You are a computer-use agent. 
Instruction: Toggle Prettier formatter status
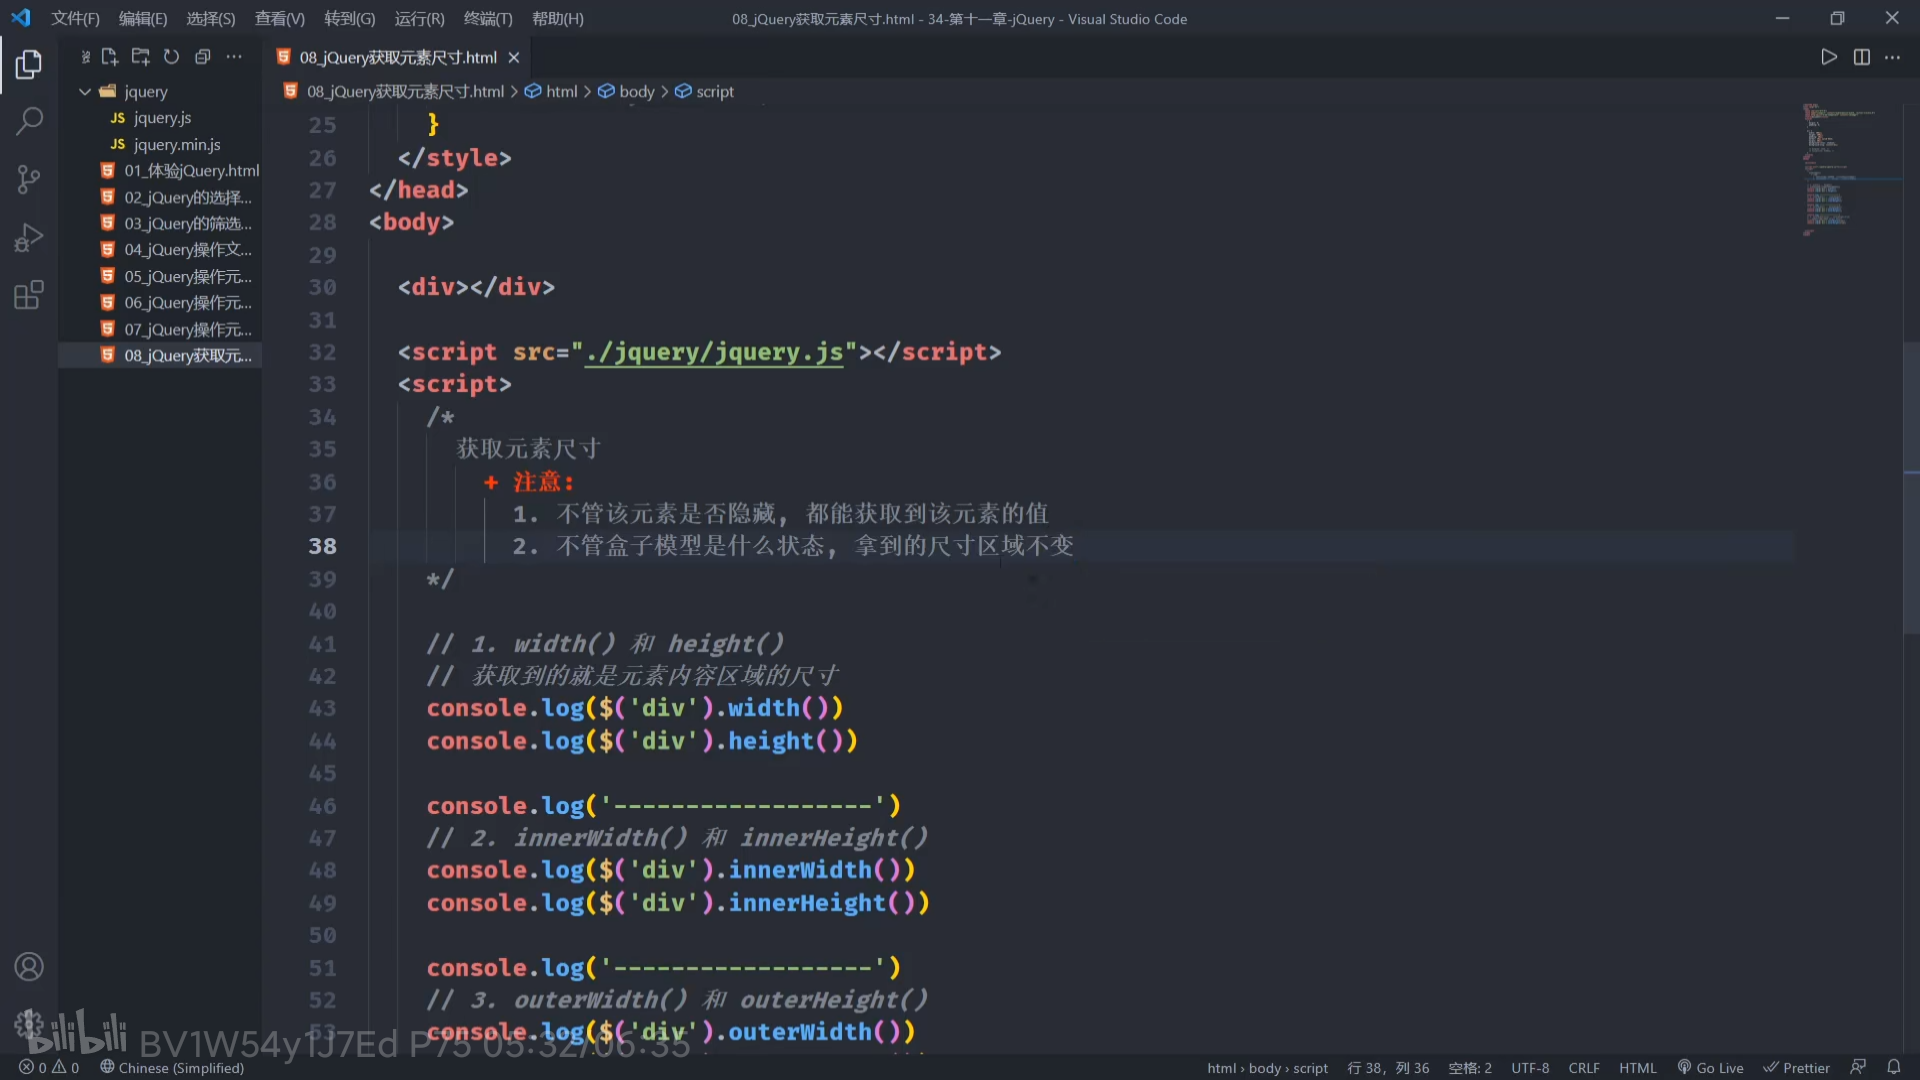click(1796, 1067)
